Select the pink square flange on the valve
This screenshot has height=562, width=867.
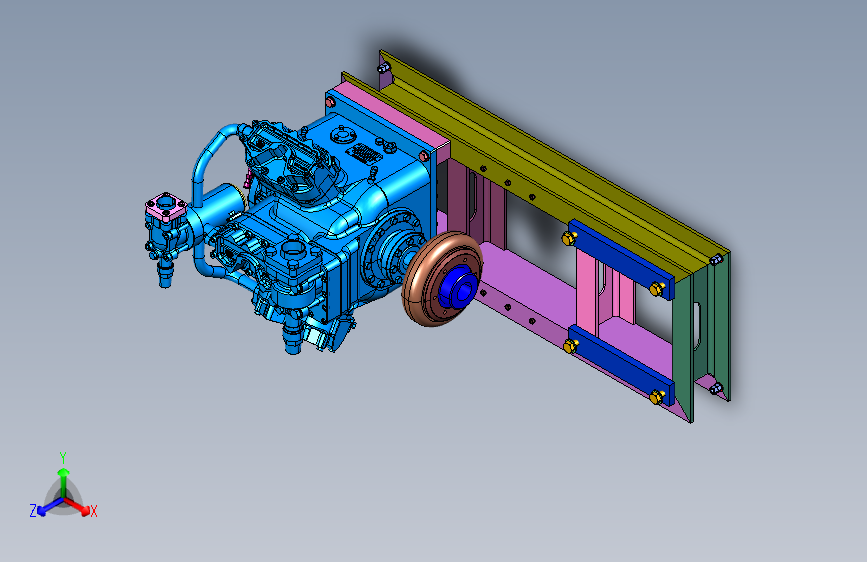click(165, 205)
